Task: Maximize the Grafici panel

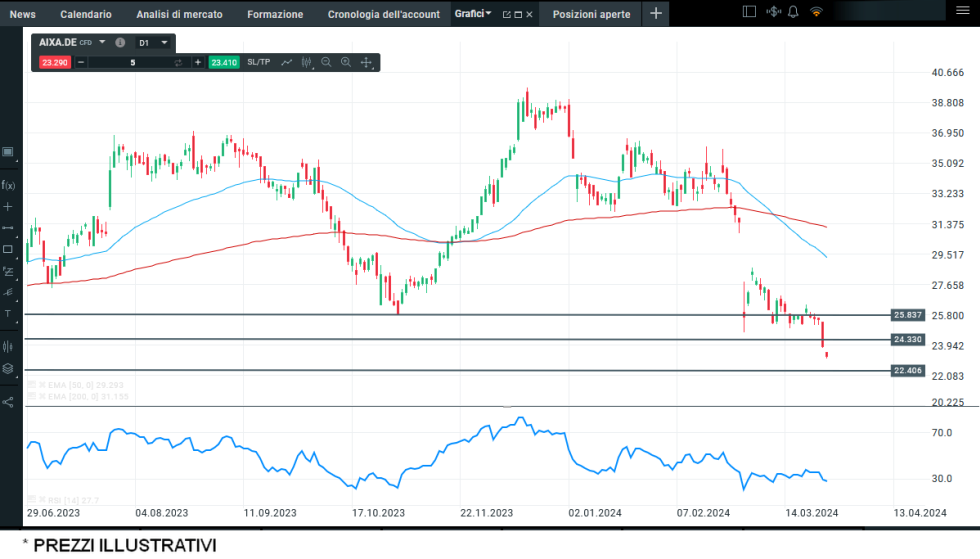Action: (x=518, y=14)
